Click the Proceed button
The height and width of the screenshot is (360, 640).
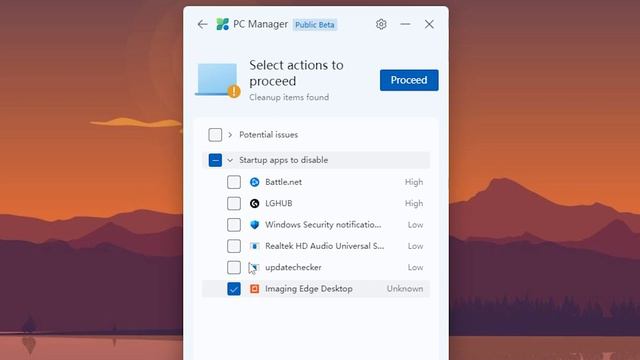tap(409, 80)
